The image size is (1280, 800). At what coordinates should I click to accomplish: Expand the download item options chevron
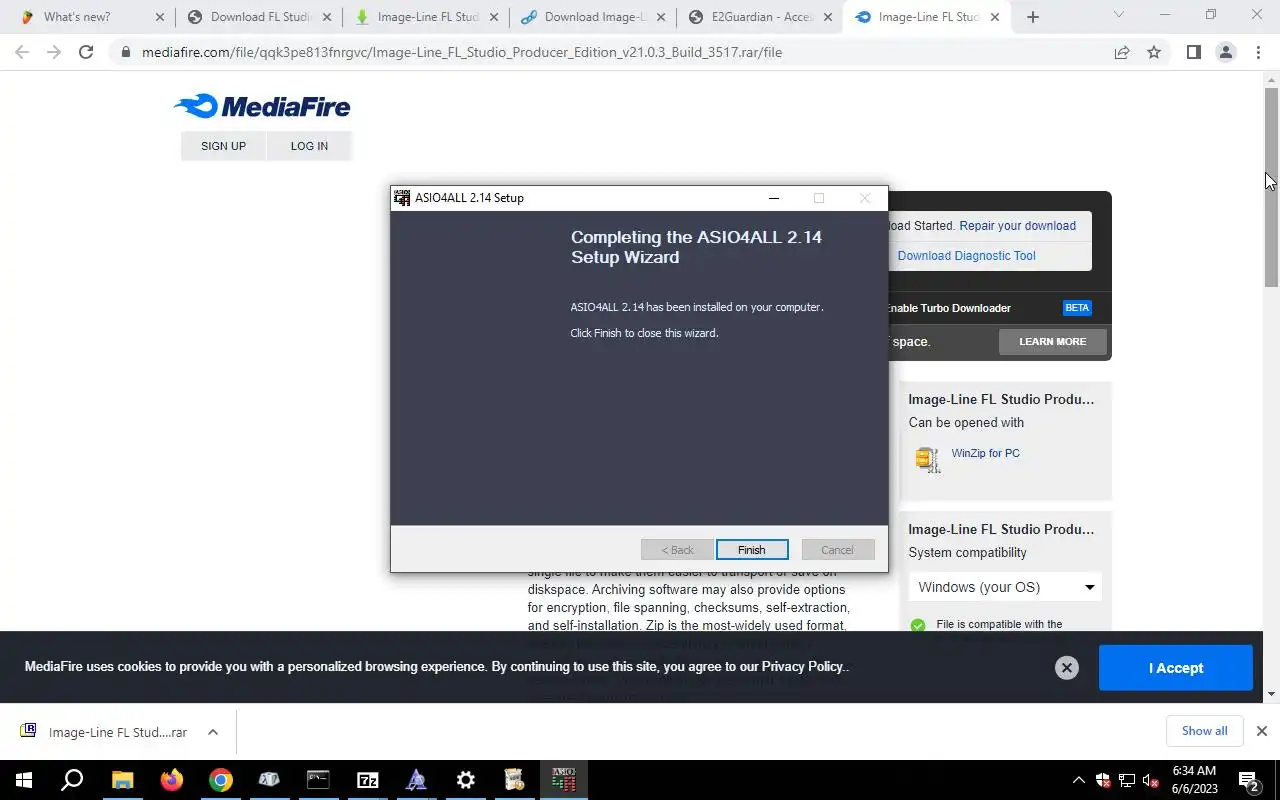(x=213, y=732)
